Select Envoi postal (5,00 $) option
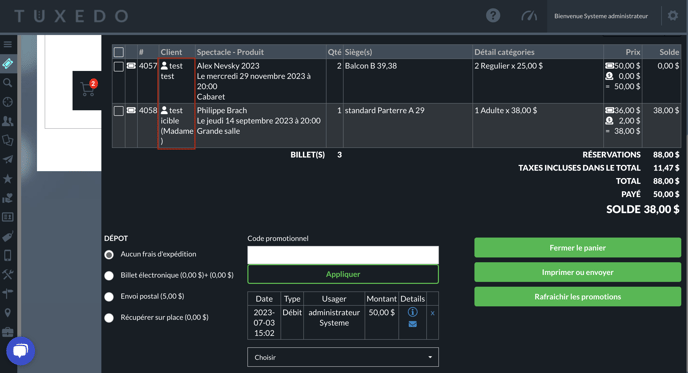The image size is (688, 373). (x=109, y=297)
